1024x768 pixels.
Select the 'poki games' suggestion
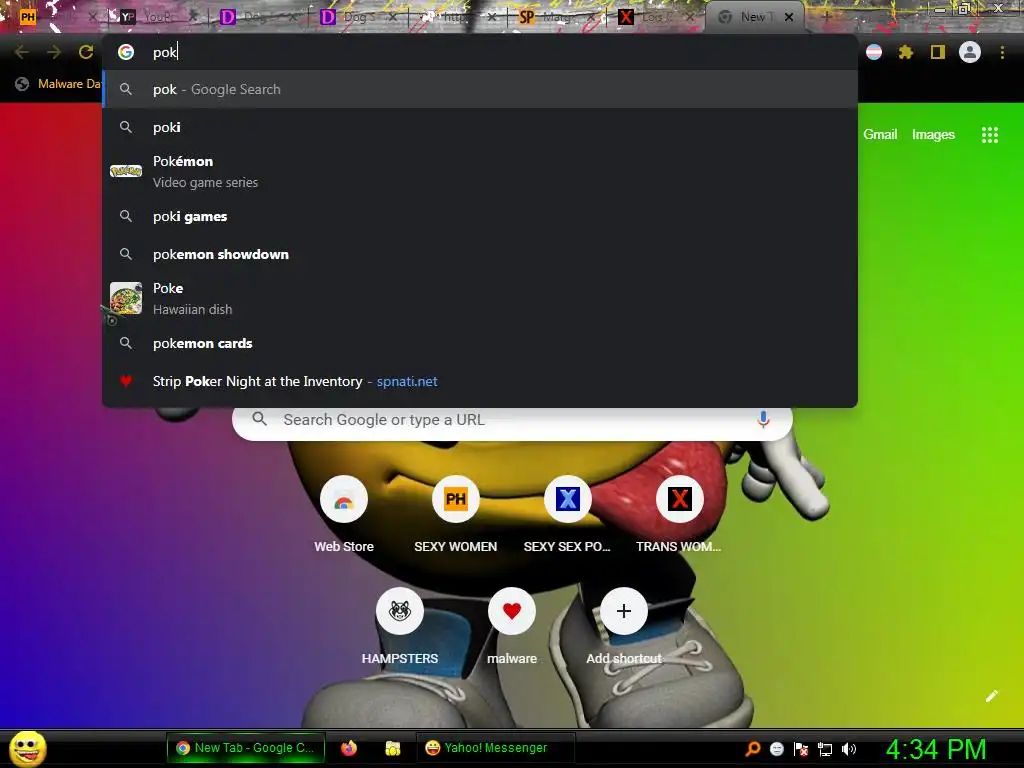click(x=480, y=216)
